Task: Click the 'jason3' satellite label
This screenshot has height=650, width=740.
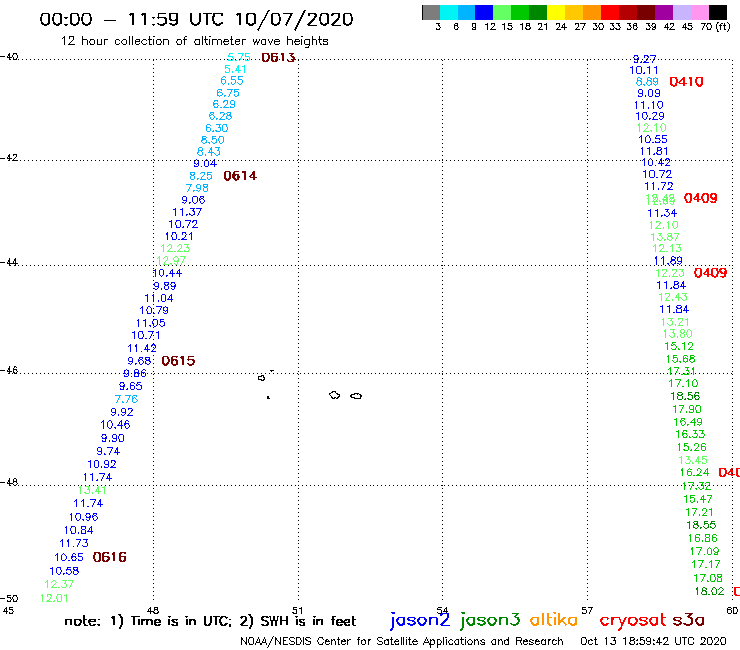Action: (490, 620)
